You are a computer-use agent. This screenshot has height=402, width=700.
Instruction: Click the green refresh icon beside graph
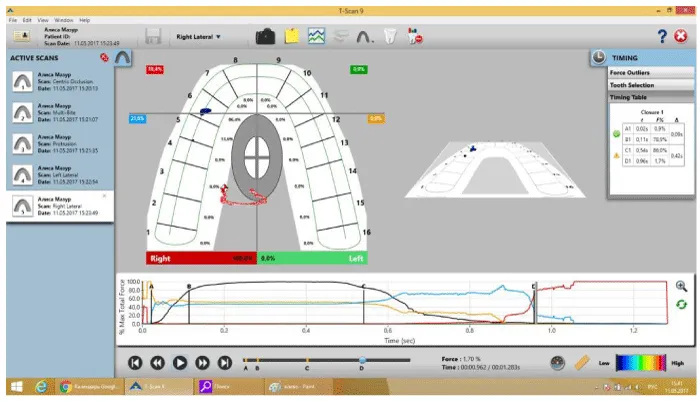[681, 304]
